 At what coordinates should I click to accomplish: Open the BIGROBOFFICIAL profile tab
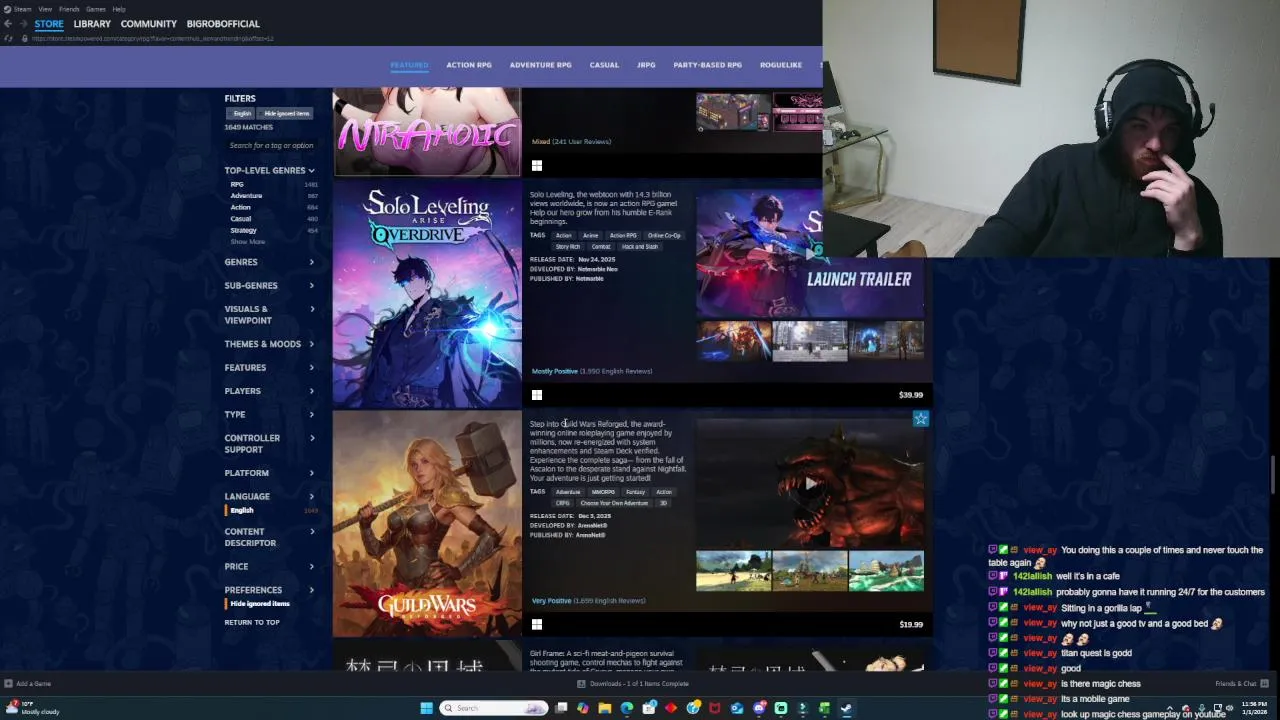click(x=223, y=23)
